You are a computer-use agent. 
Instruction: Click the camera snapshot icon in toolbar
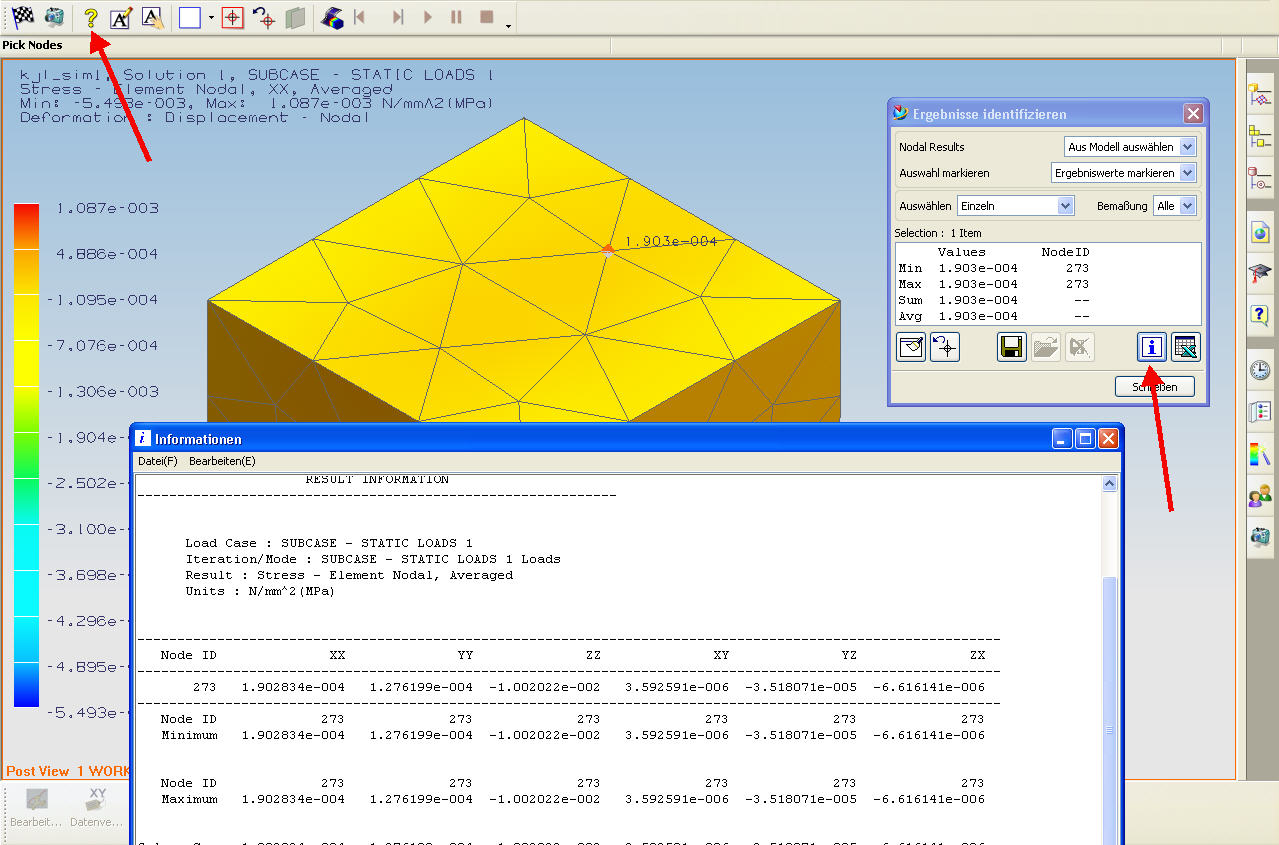pyautogui.click(x=54, y=17)
